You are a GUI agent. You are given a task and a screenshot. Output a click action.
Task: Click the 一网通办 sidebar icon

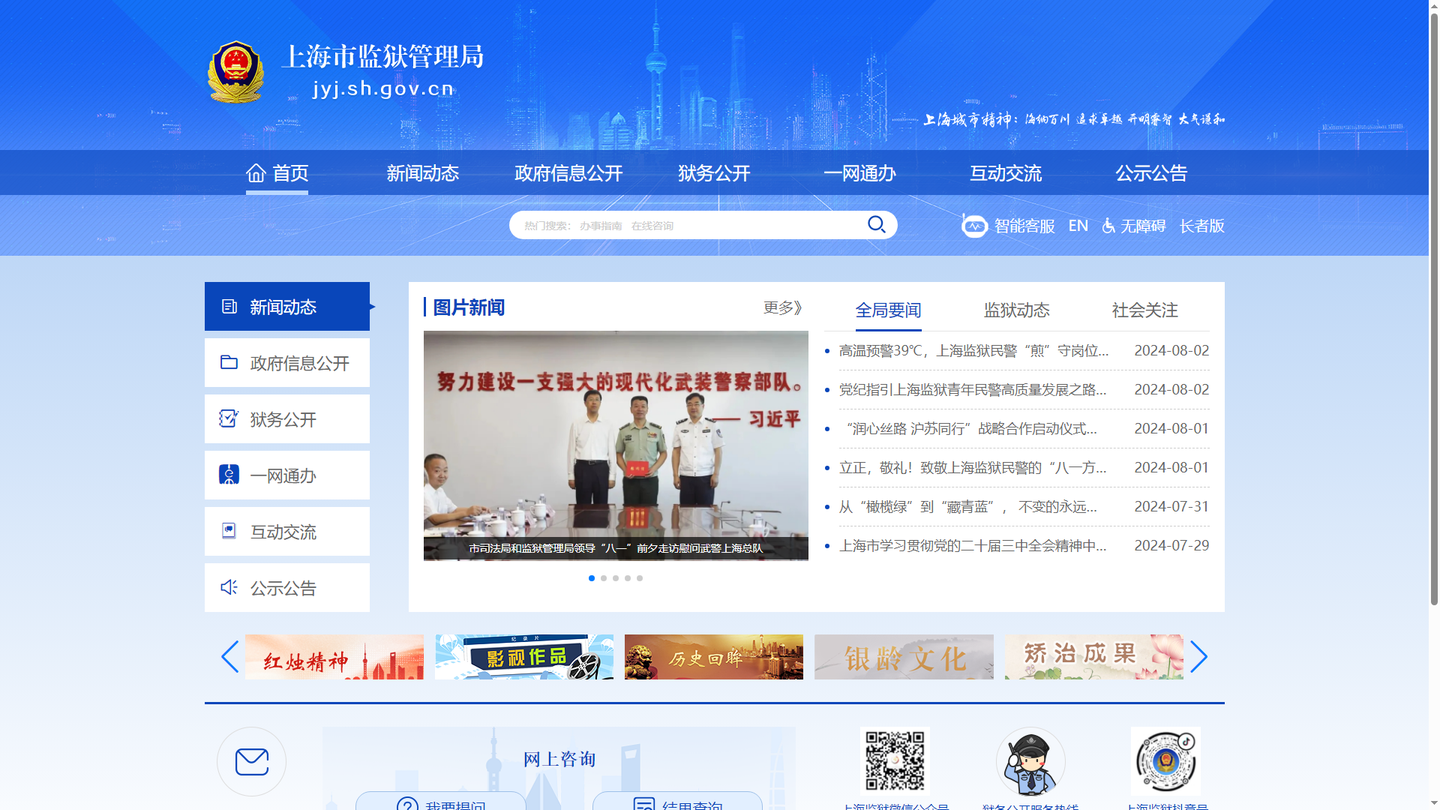(x=229, y=474)
